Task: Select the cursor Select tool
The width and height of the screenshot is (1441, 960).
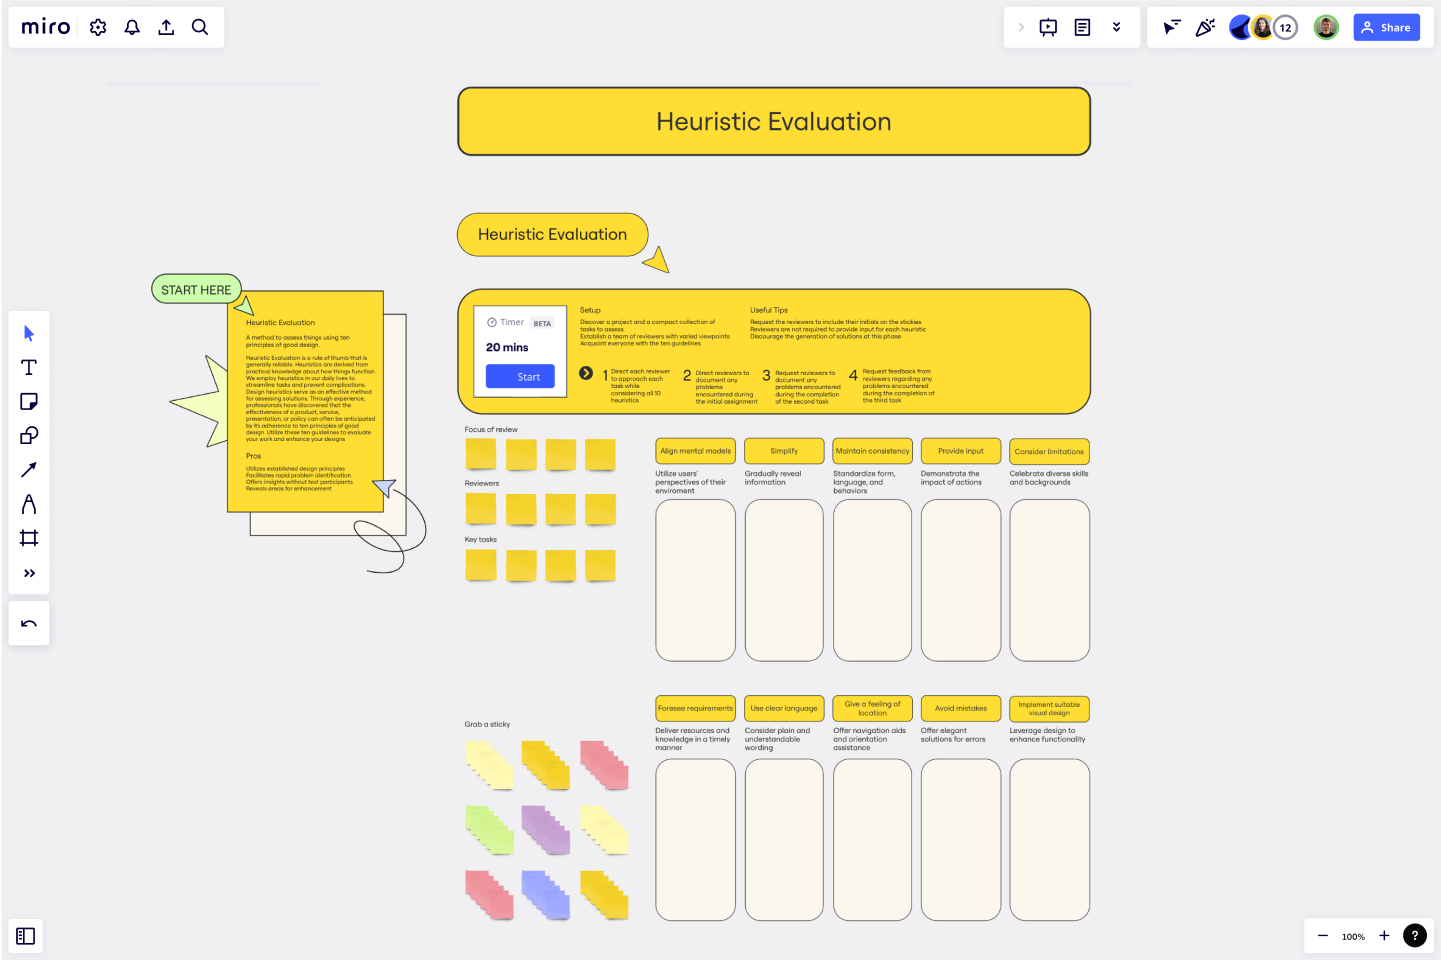Action: (x=29, y=332)
